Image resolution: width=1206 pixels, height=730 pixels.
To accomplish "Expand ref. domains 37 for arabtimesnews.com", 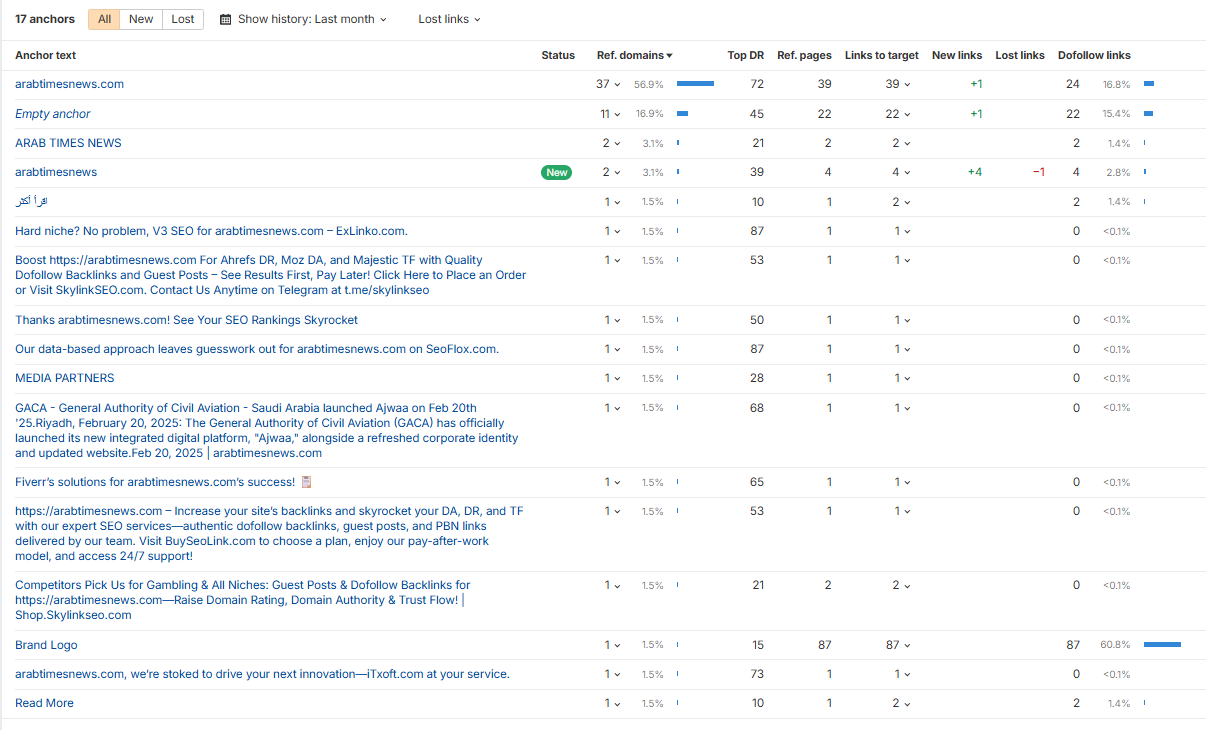I will [608, 85].
